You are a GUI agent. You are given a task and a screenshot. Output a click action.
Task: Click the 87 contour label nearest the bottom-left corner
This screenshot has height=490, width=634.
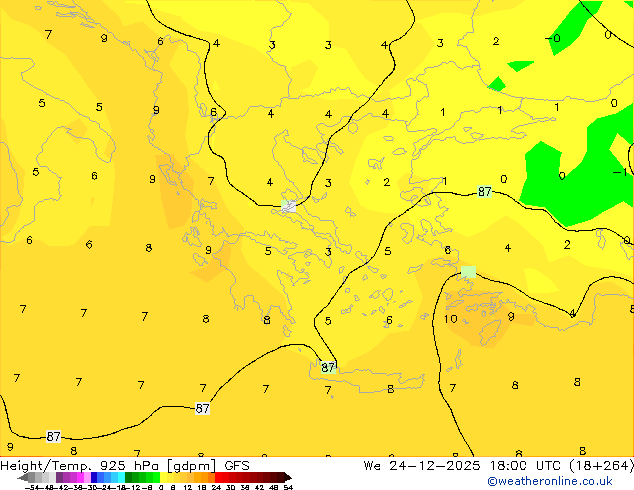pos(53,437)
